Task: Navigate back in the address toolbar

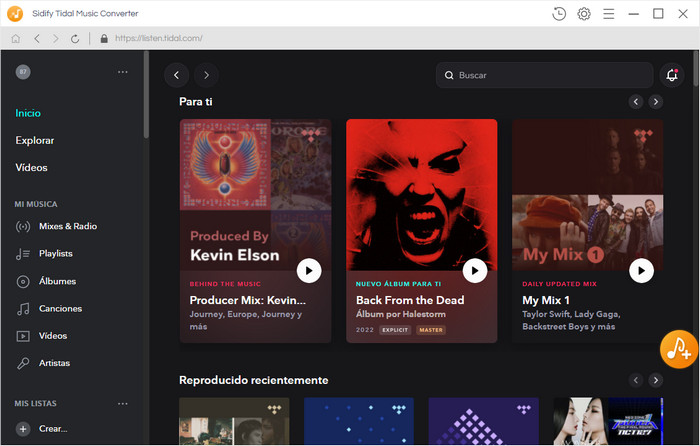Action: [x=37, y=38]
